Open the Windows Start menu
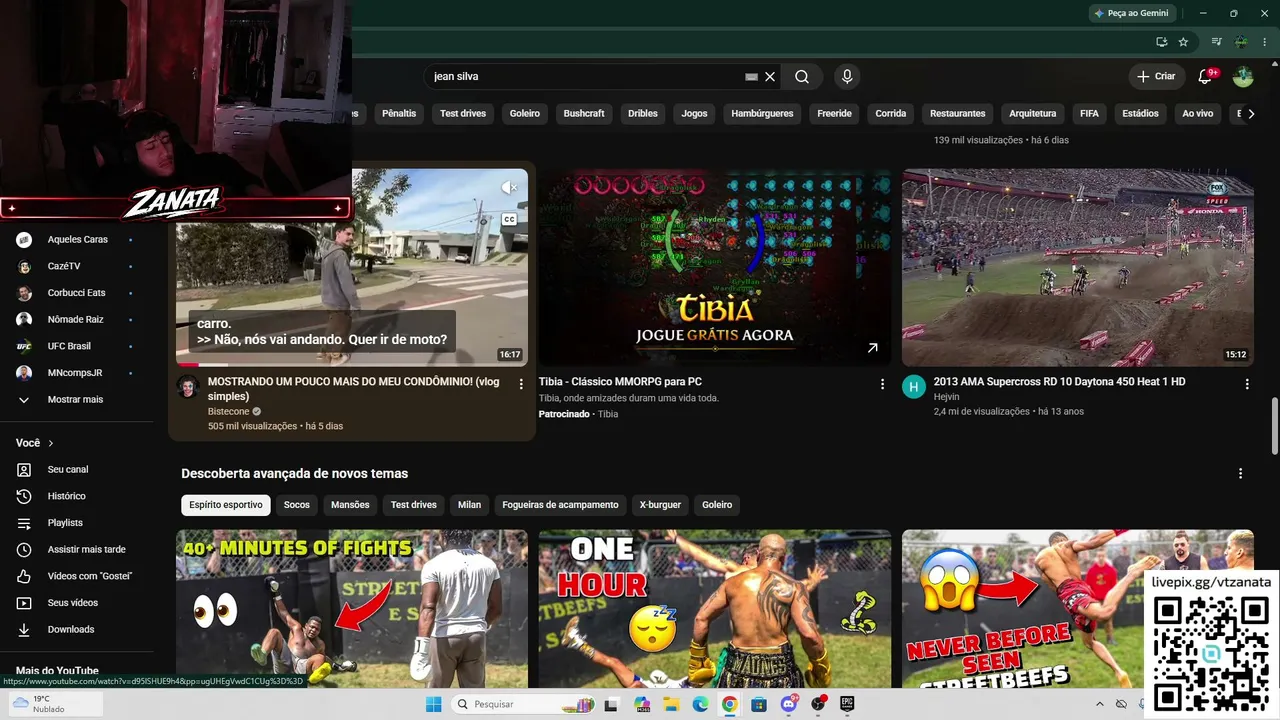This screenshot has width=1280, height=720. (x=433, y=704)
